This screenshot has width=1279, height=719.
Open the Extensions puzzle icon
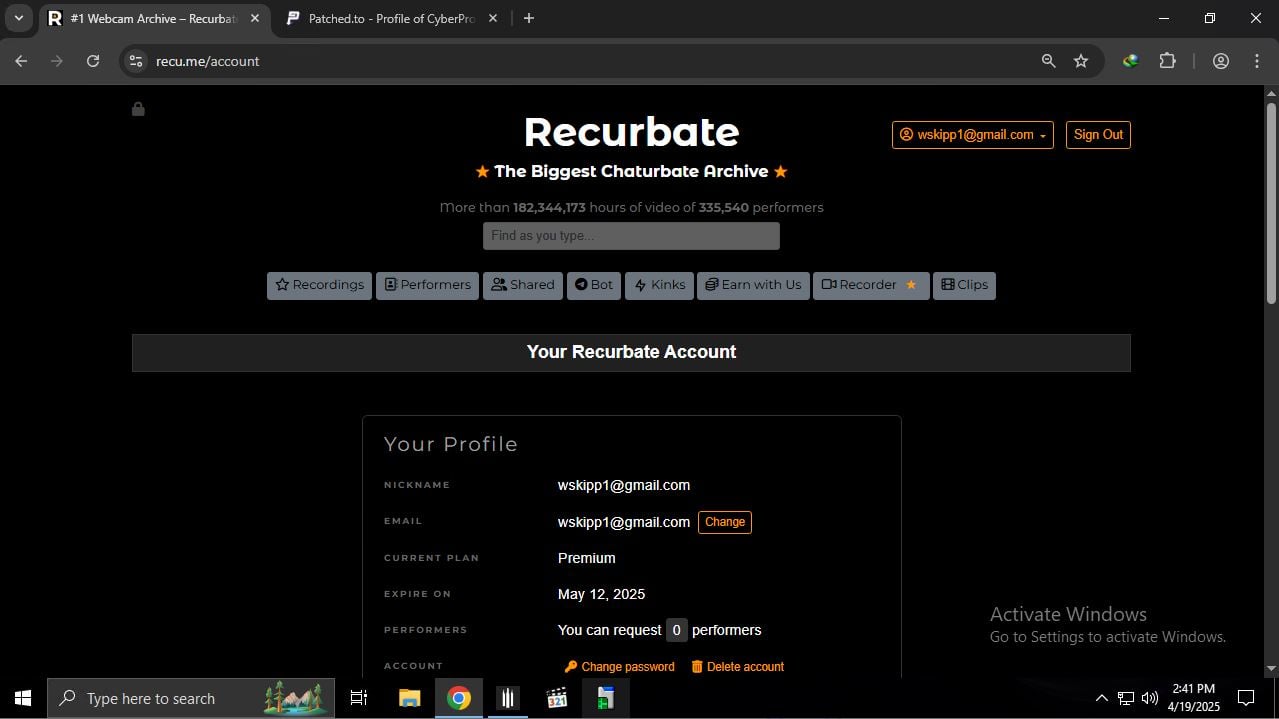1167,61
